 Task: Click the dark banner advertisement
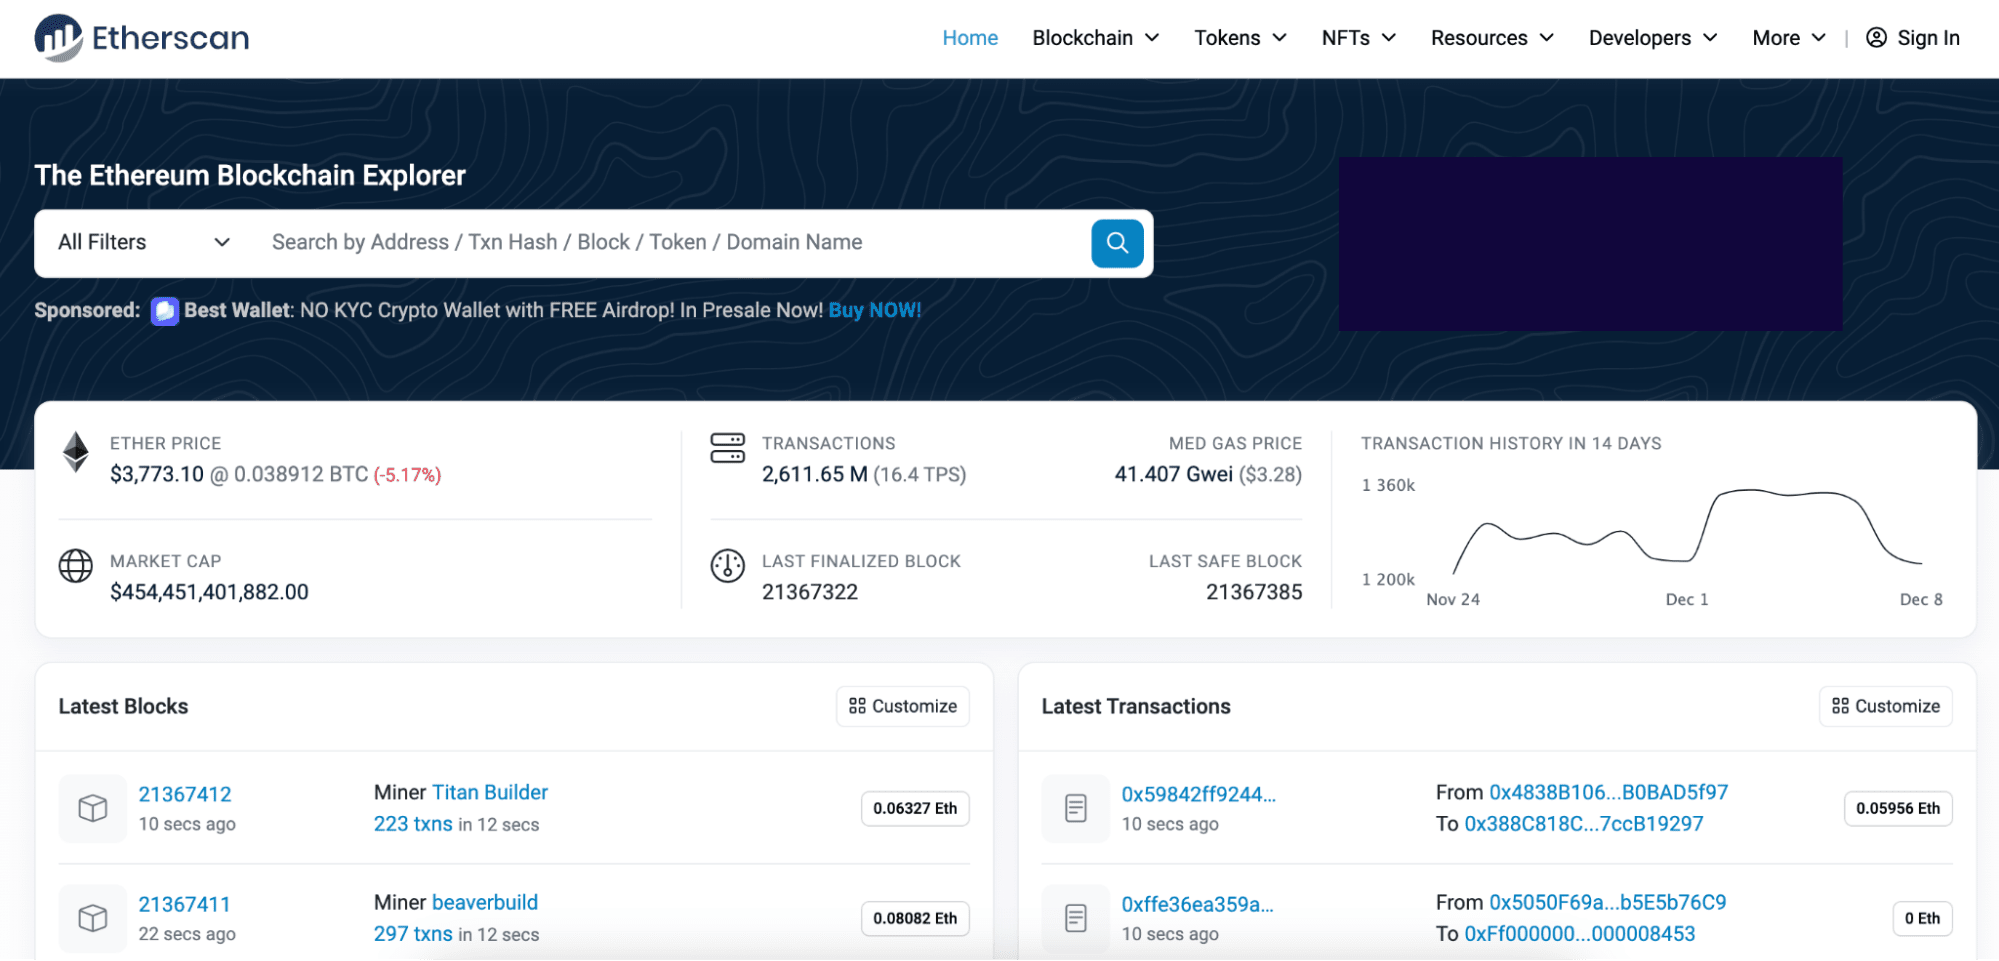1590,244
